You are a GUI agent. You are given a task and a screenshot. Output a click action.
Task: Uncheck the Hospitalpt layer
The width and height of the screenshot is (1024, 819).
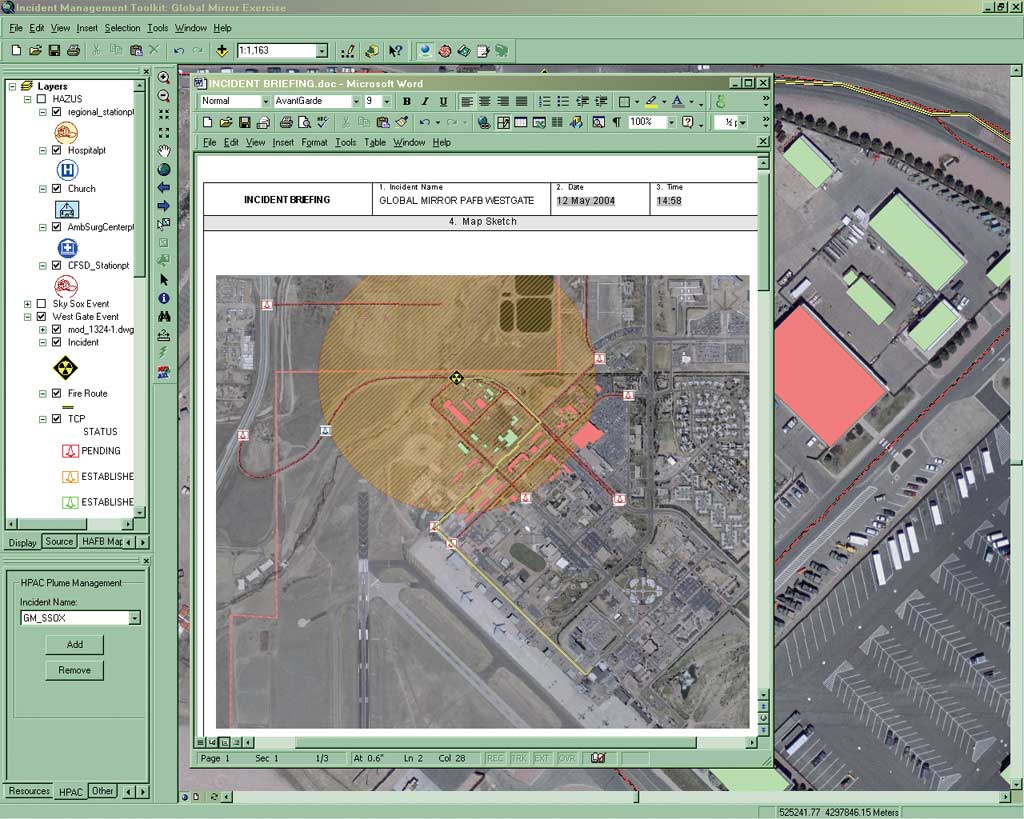[56, 150]
